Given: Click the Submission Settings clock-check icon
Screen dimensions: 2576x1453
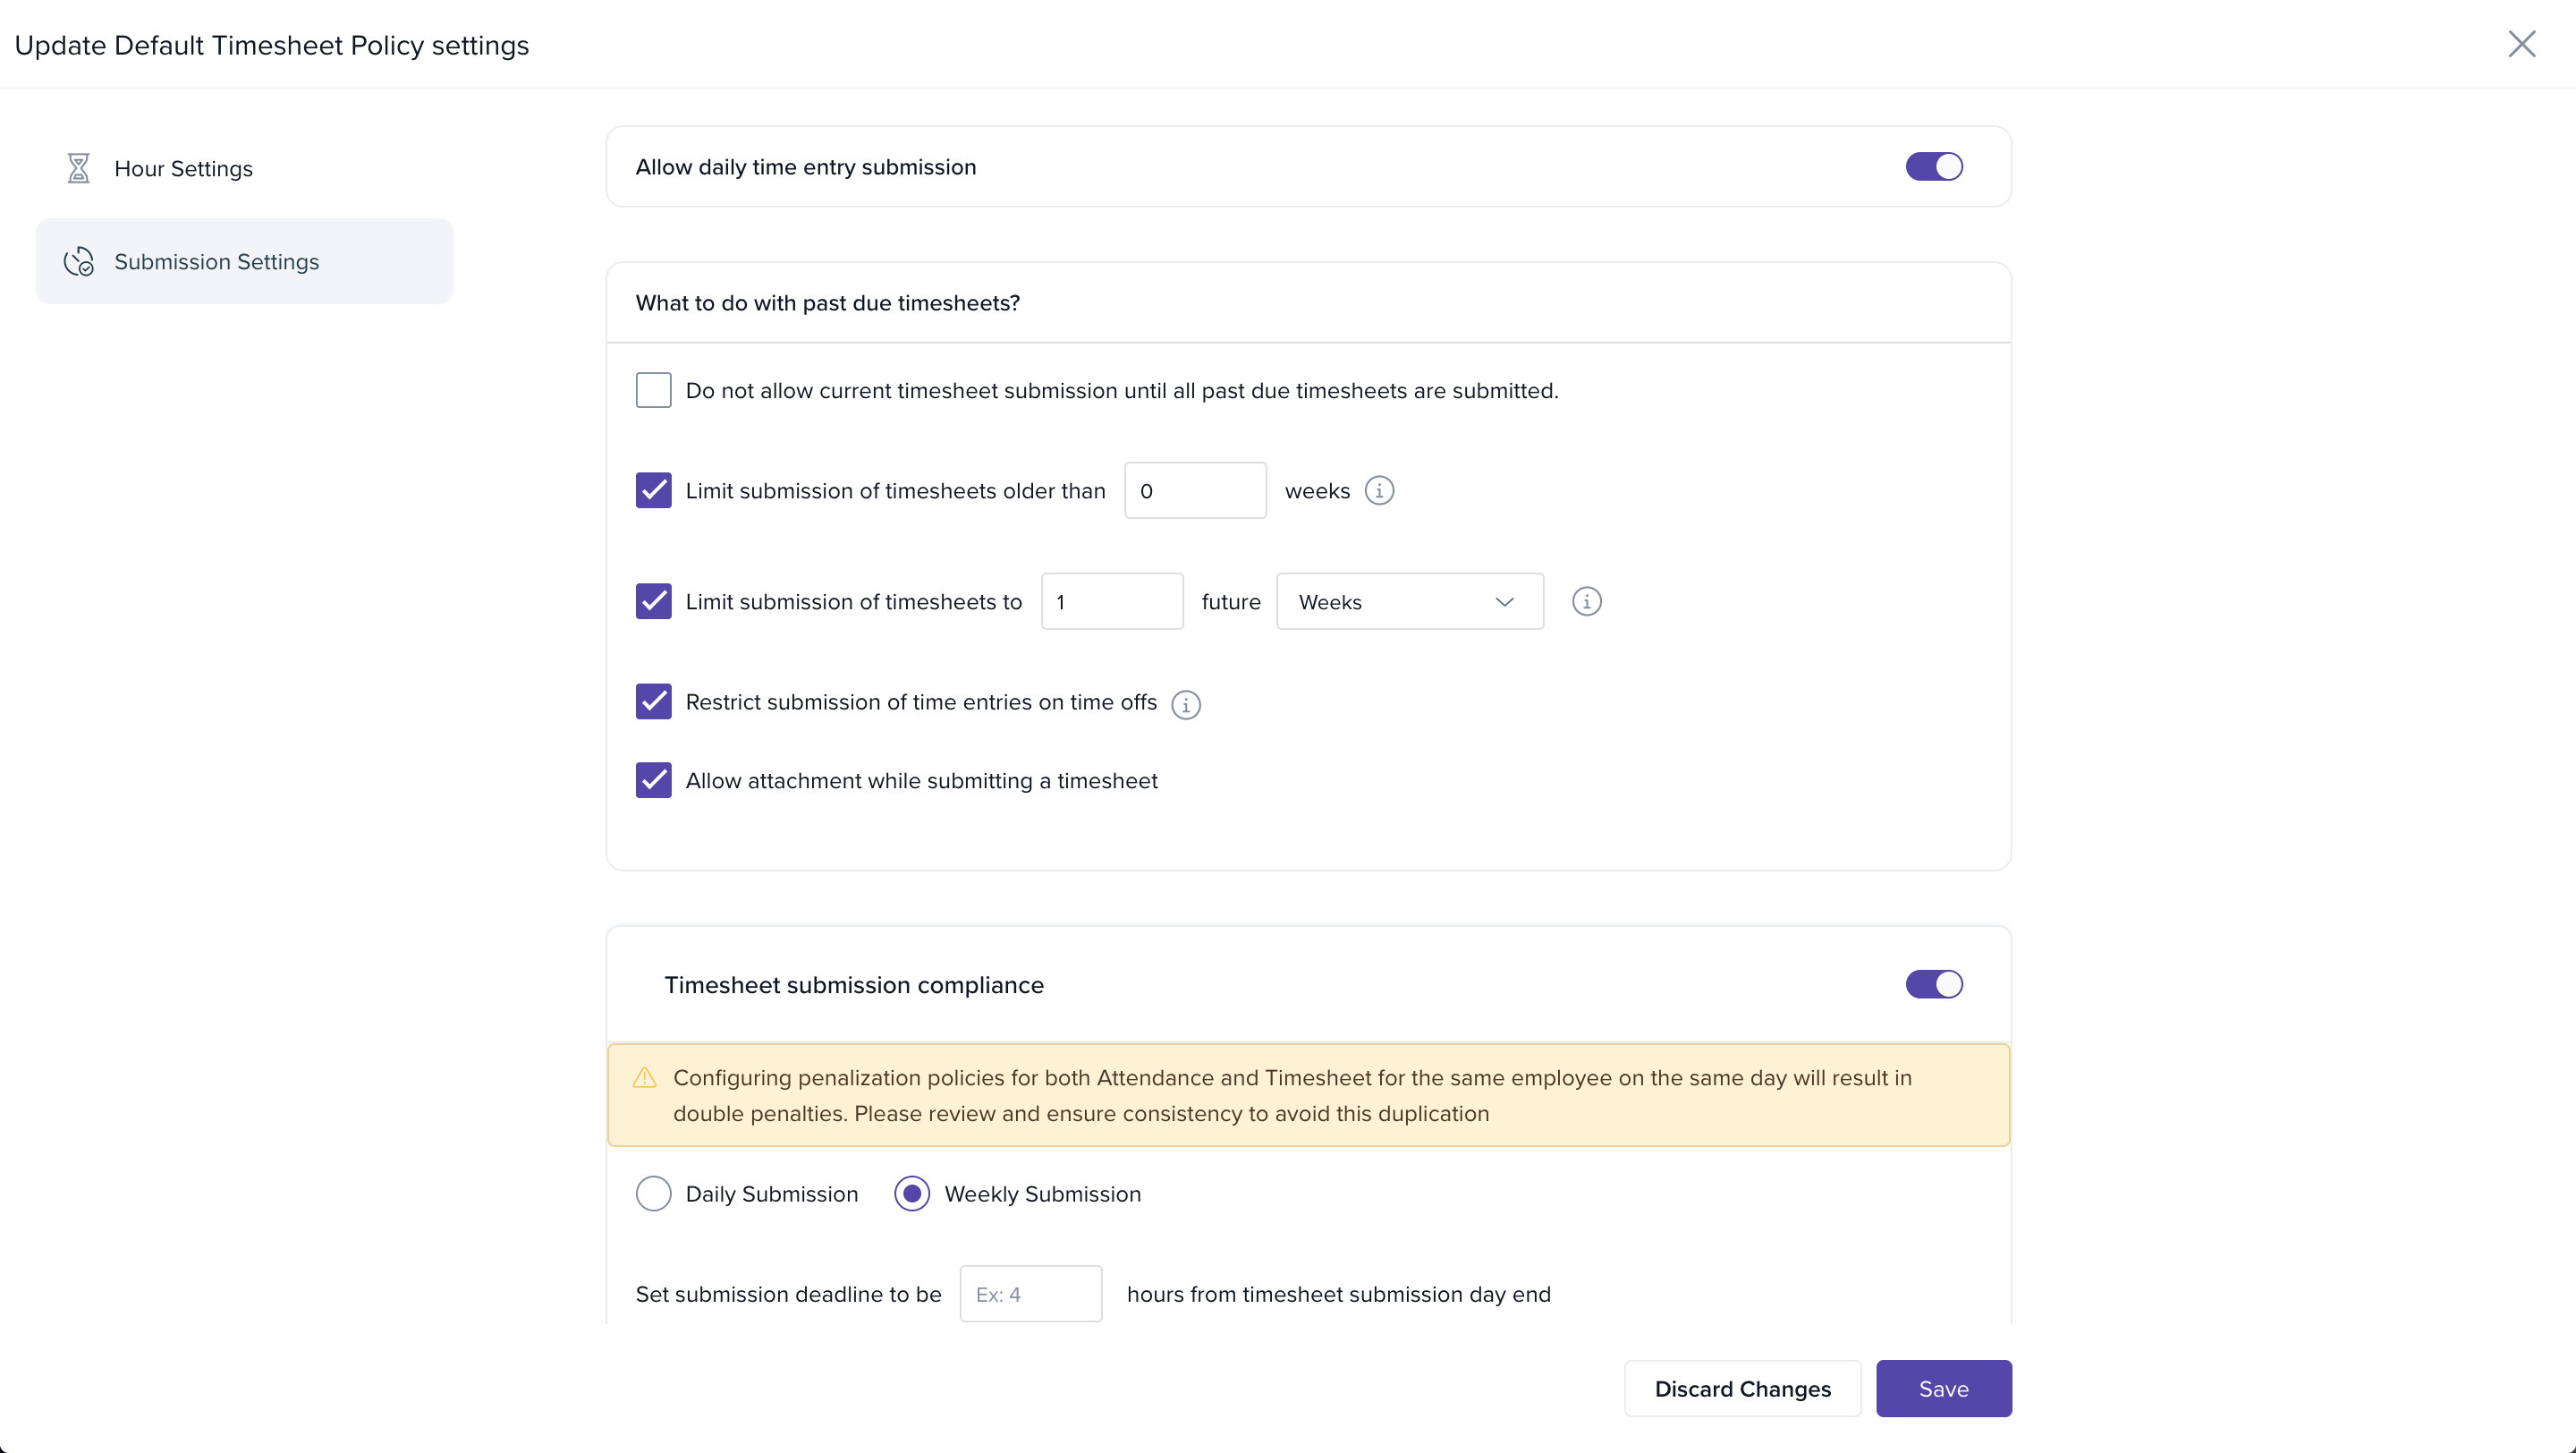Looking at the screenshot, I should pos(78,262).
